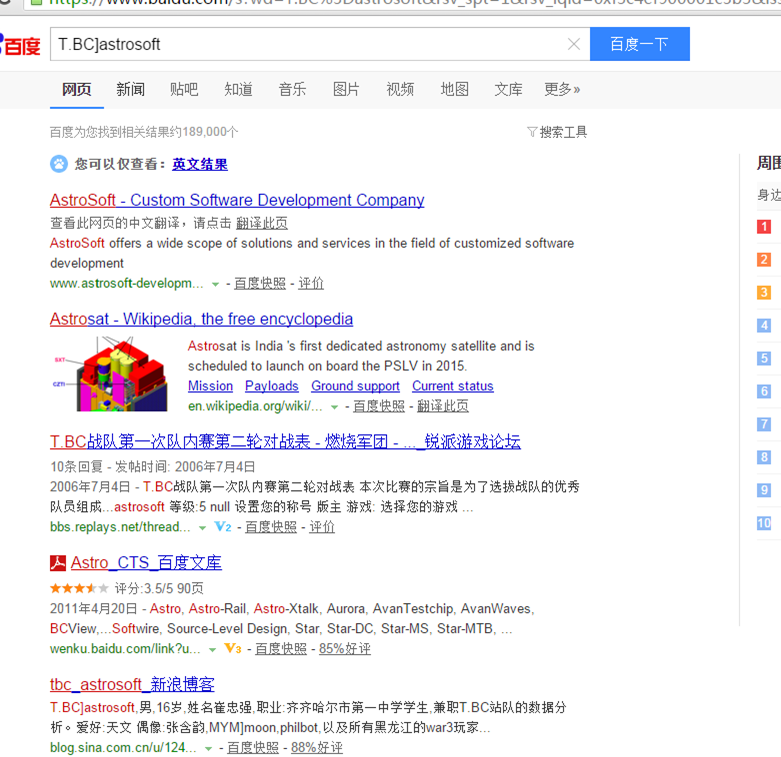Click the PDF icon of Astro_CTS result
Viewport: 781px width, 757px height.
58,563
